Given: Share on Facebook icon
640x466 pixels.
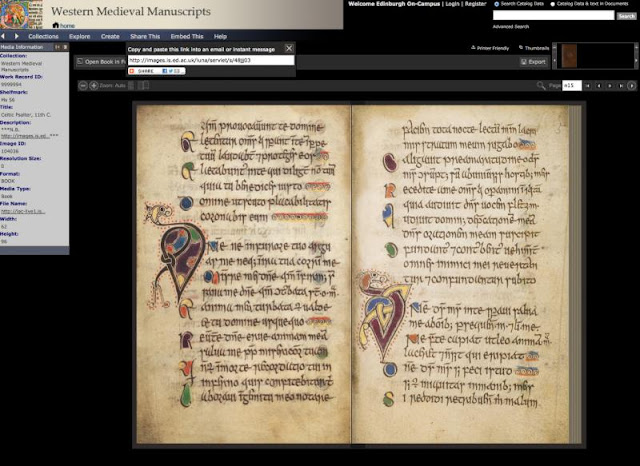Looking at the screenshot, I should [165, 71].
